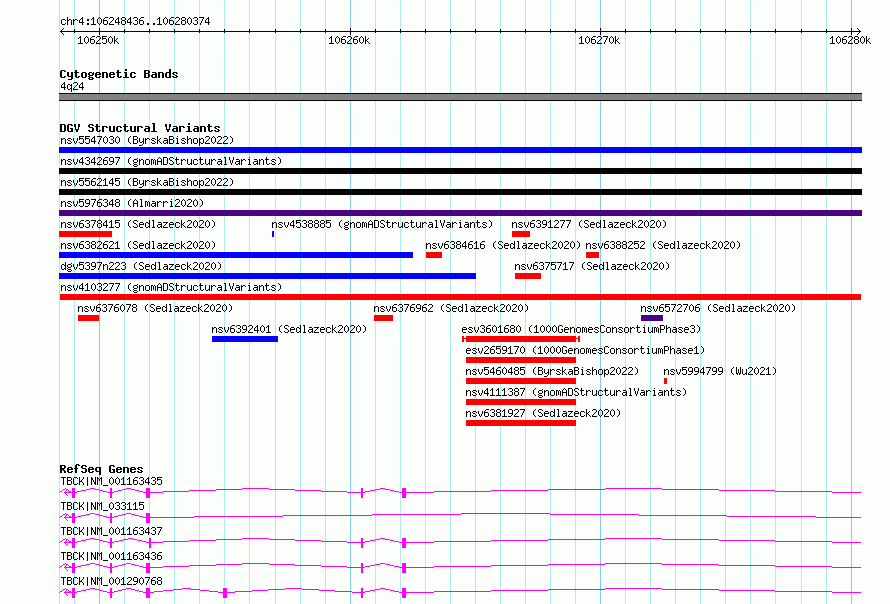Select the red bar under nsv6378415
The image size is (890, 604).
tap(86, 234)
